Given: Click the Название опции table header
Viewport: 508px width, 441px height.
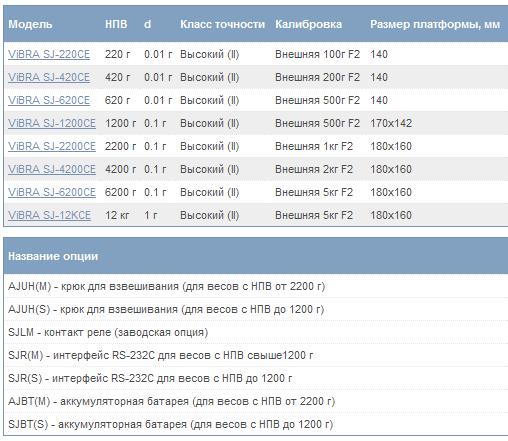Looking at the screenshot, I should 53,256.
